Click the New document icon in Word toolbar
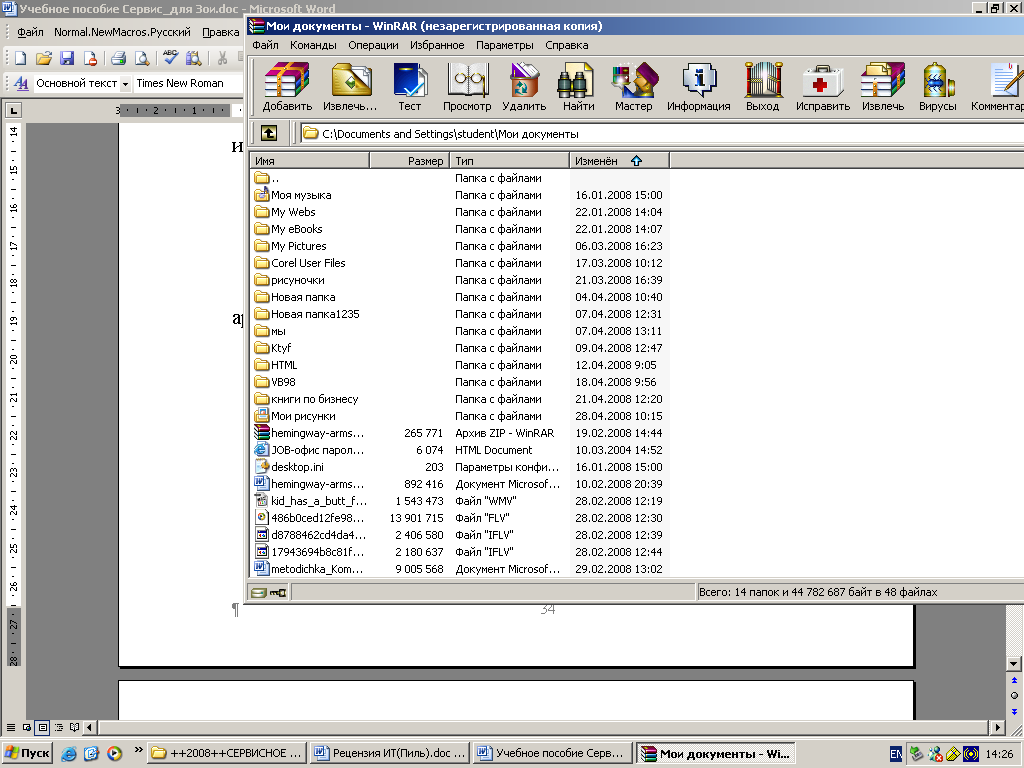1024x768 pixels. coord(20,58)
